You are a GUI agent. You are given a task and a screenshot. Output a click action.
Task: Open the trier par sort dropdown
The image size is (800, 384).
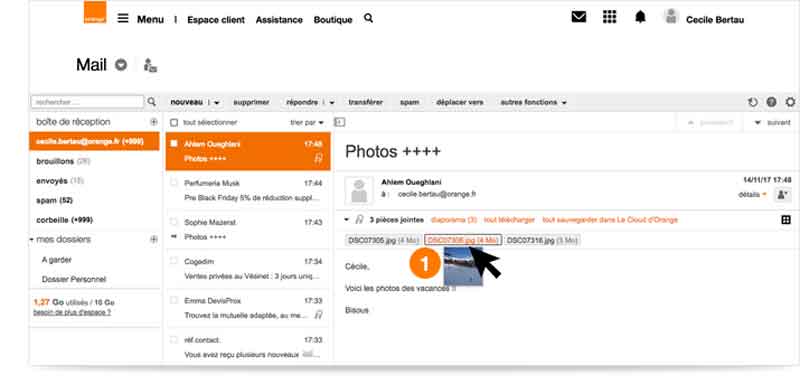point(307,122)
